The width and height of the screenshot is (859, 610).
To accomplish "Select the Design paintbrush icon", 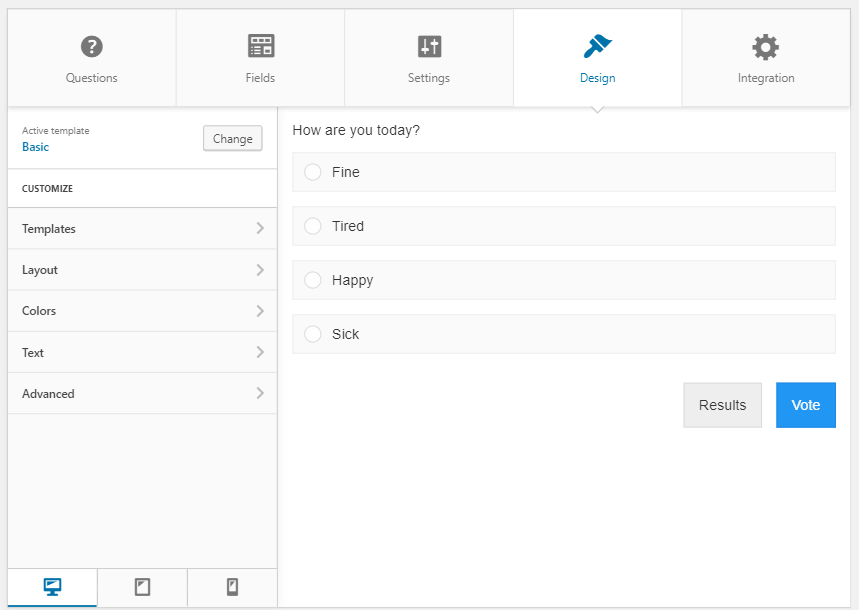I will [x=597, y=46].
